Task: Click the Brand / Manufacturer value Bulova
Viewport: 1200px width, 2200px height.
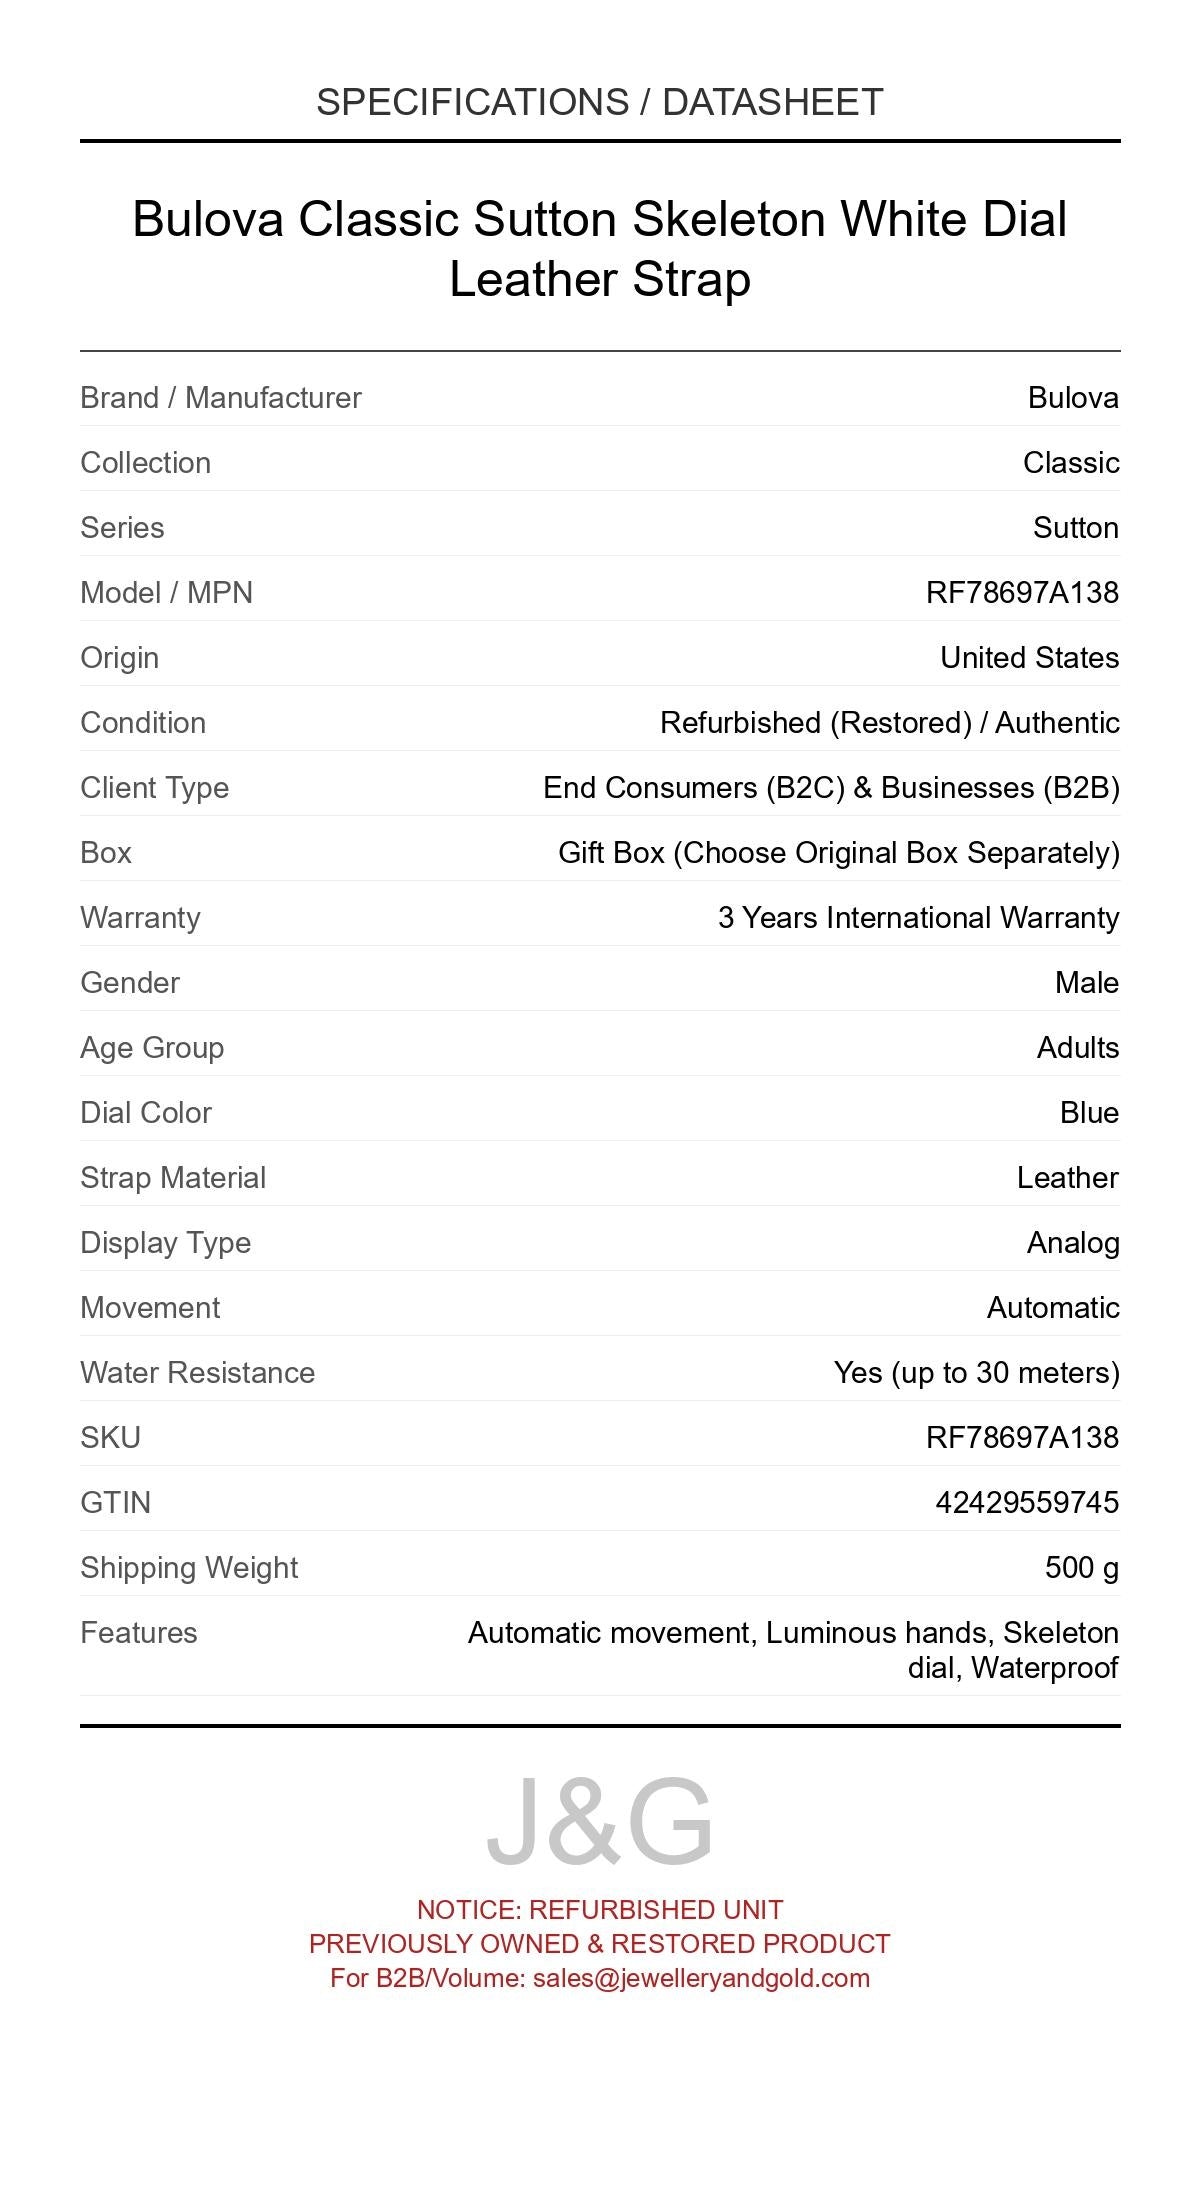Action: click(x=1073, y=398)
